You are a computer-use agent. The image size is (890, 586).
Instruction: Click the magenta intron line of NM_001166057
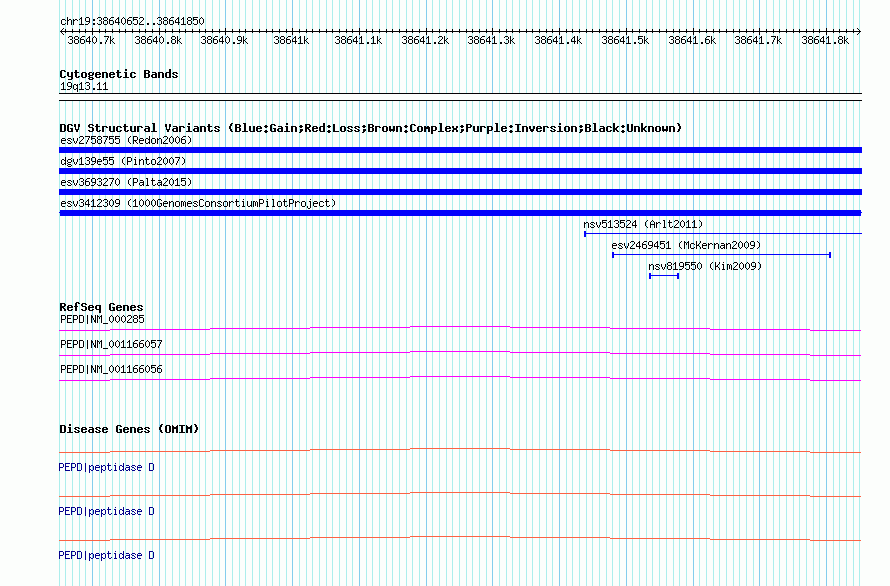[x=460, y=353]
